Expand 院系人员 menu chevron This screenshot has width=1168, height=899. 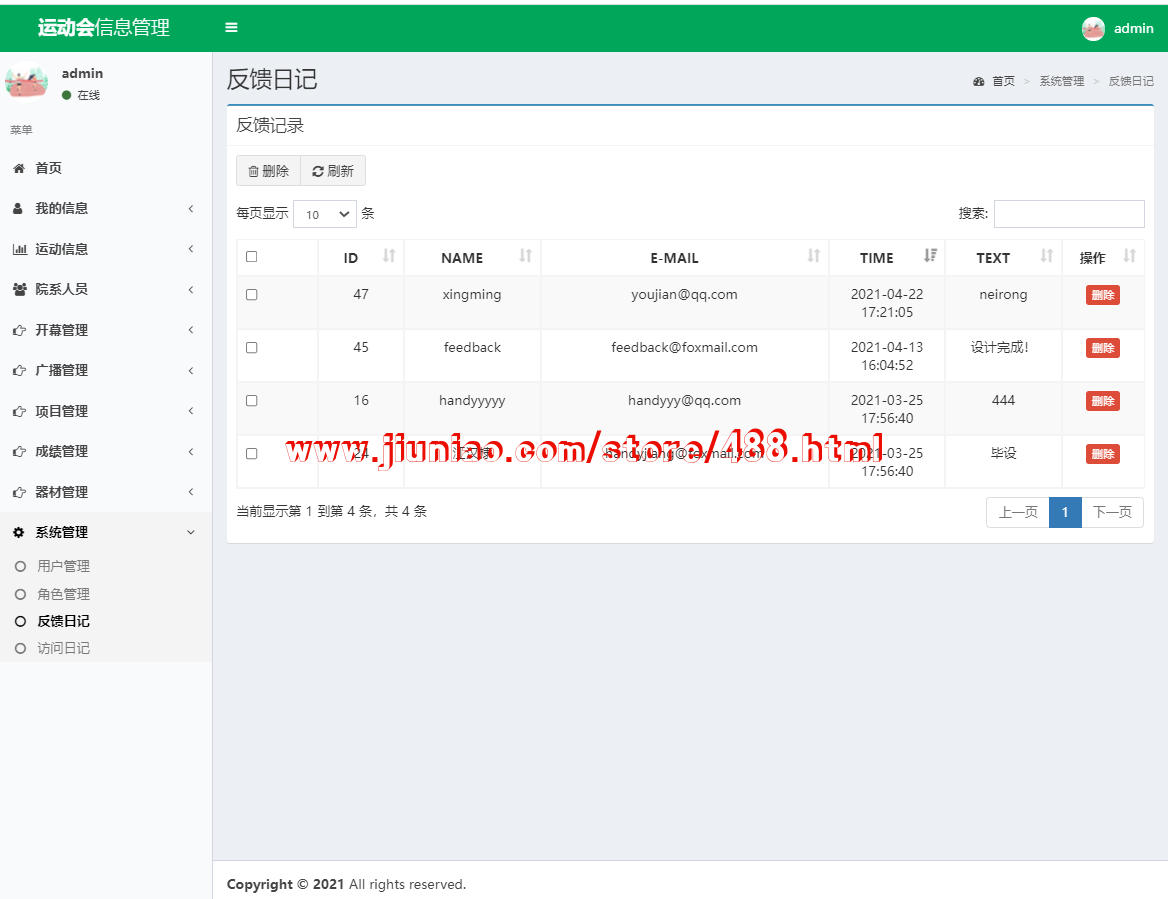click(191, 290)
